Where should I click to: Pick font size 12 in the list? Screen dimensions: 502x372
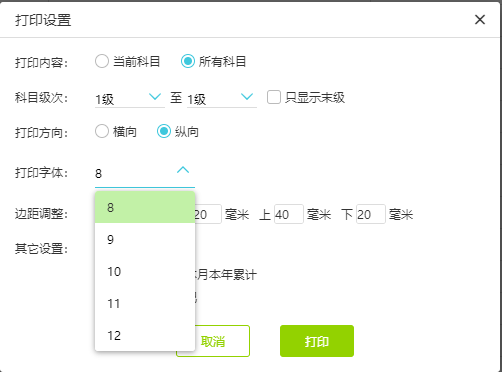[x=145, y=335]
